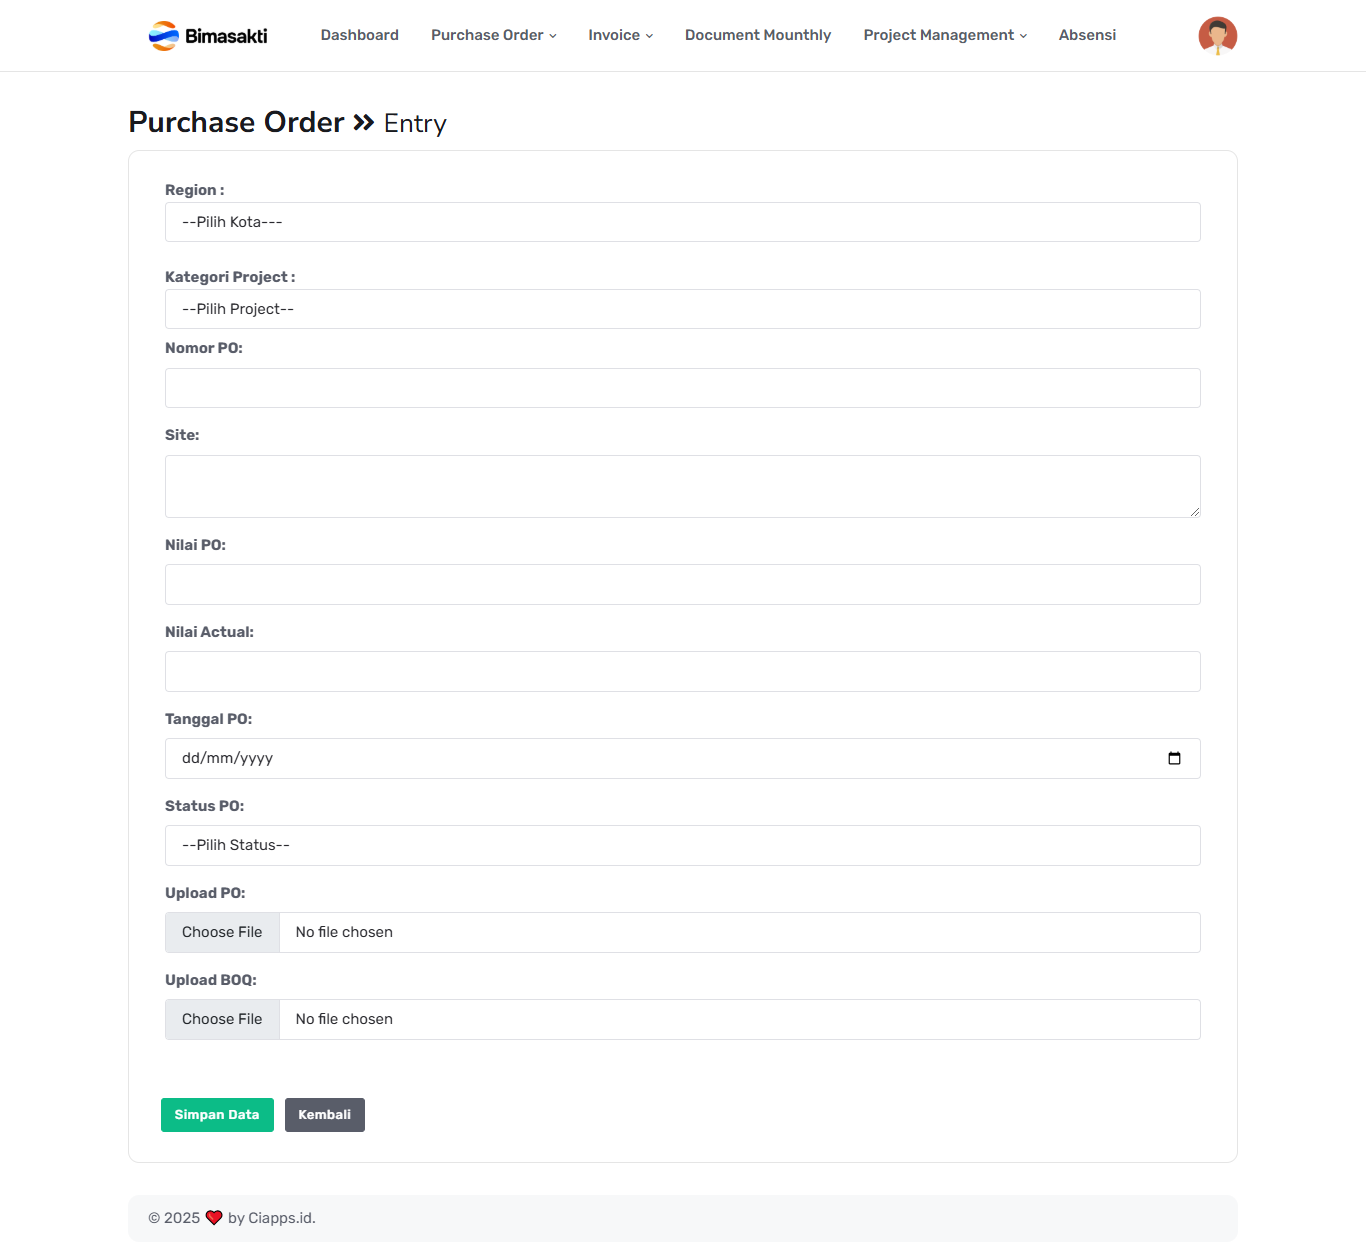
Task: Click the red heart icon in footer
Action: [214, 1218]
